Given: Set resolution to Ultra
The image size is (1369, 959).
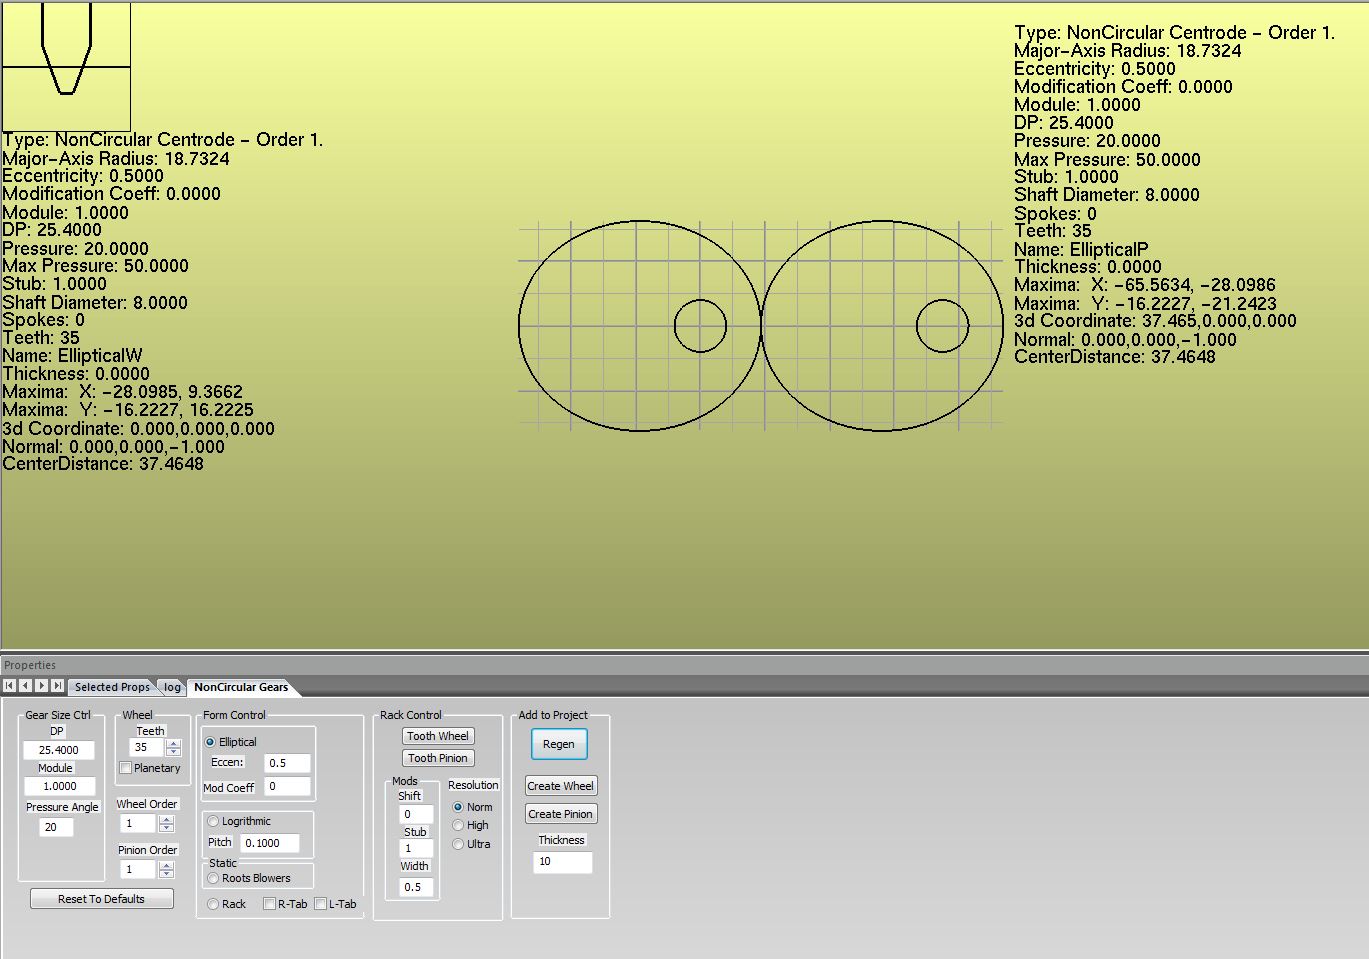Looking at the screenshot, I should [x=458, y=844].
